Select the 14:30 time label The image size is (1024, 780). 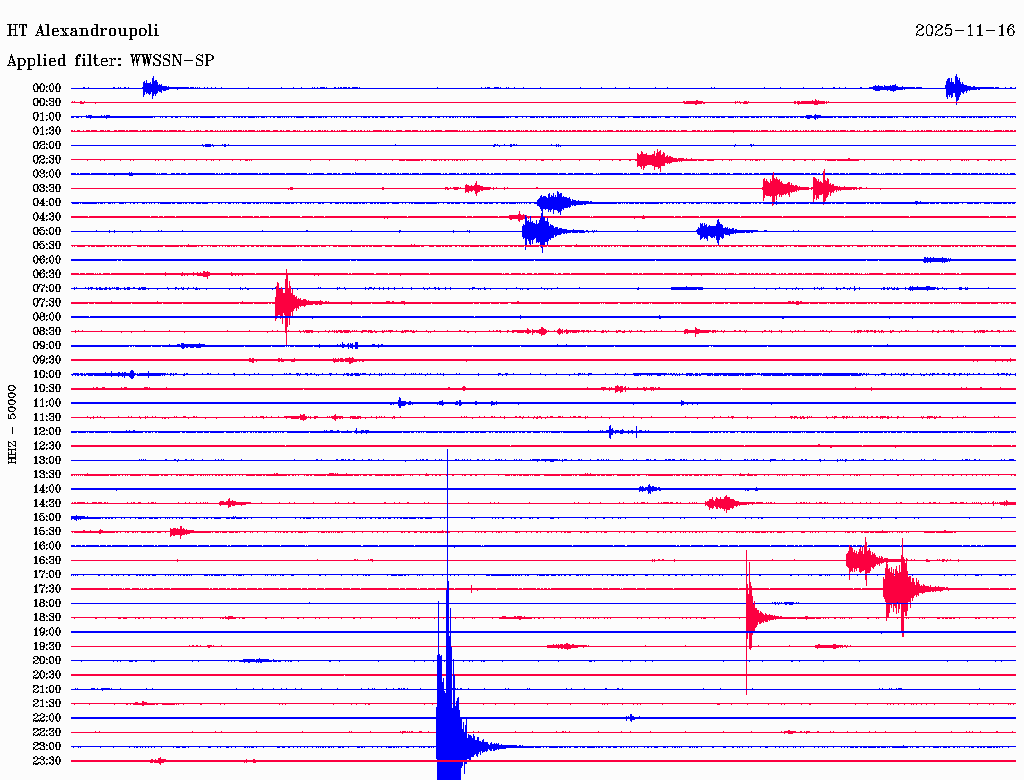coord(47,504)
